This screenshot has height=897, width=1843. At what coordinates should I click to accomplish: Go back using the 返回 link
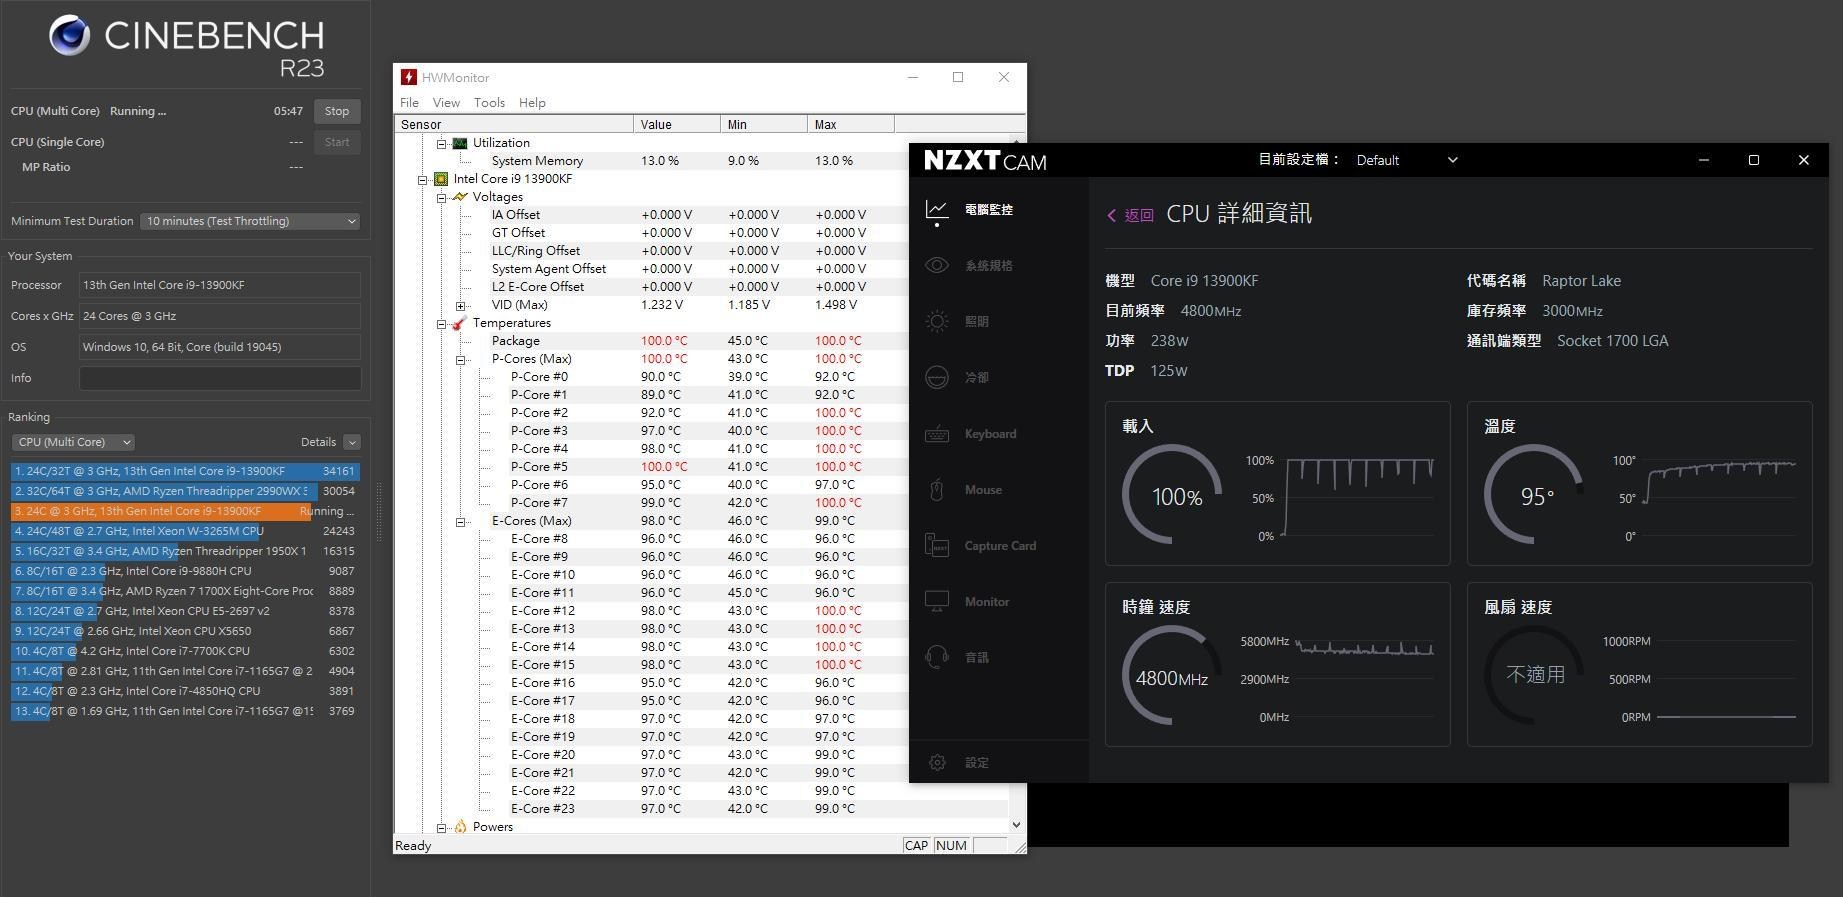(1131, 215)
